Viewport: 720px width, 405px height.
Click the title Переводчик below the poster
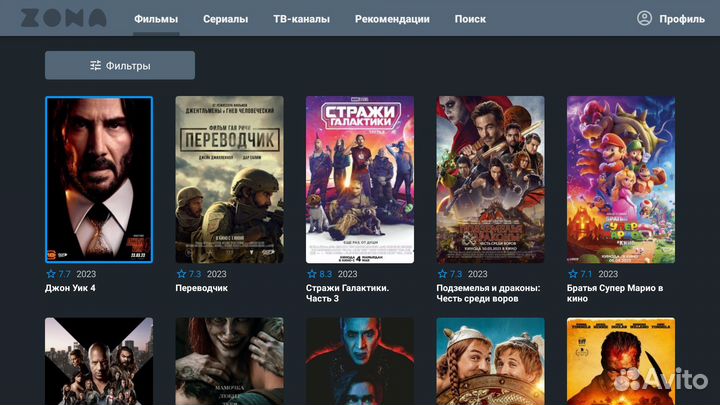tap(202, 288)
